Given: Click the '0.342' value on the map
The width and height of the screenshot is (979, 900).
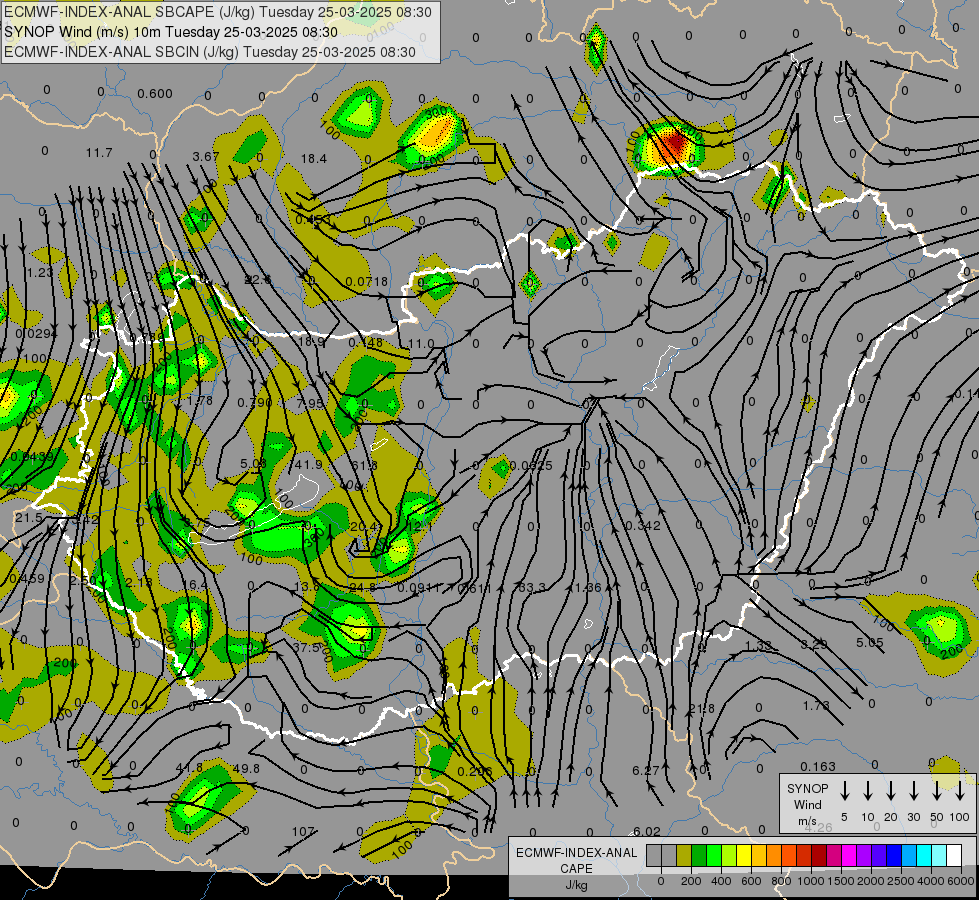Looking at the screenshot, I should [x=642, y=525].
